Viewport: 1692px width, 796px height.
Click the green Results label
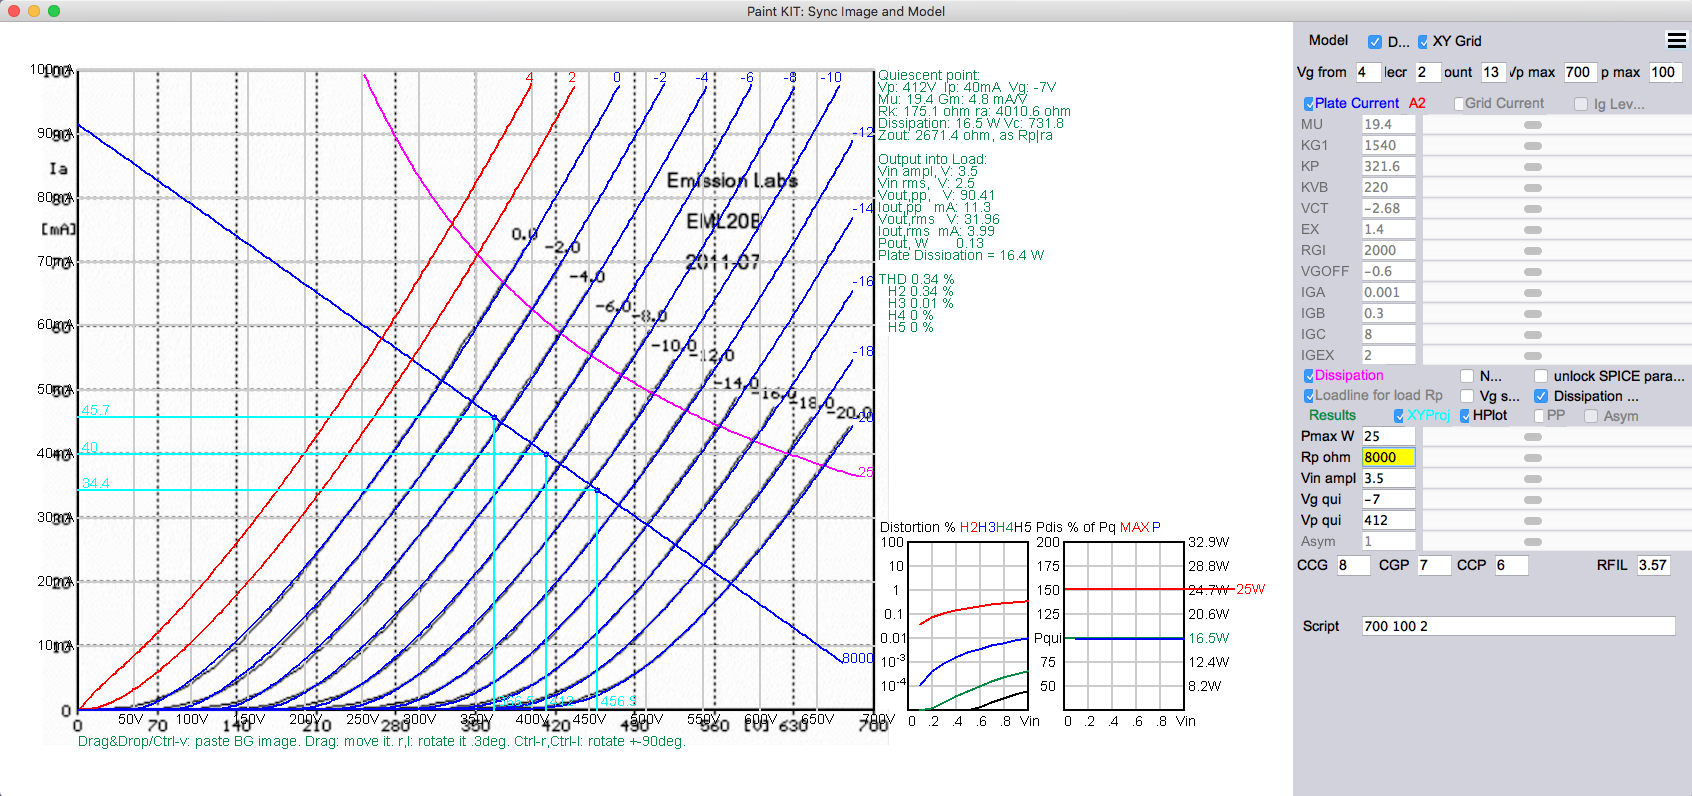[1332, 416]
